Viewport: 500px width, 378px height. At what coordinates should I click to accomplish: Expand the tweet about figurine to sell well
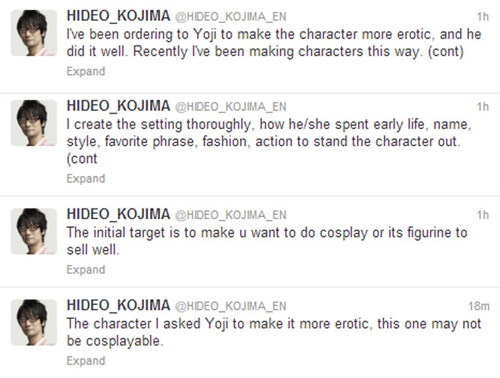pos(86,270)
